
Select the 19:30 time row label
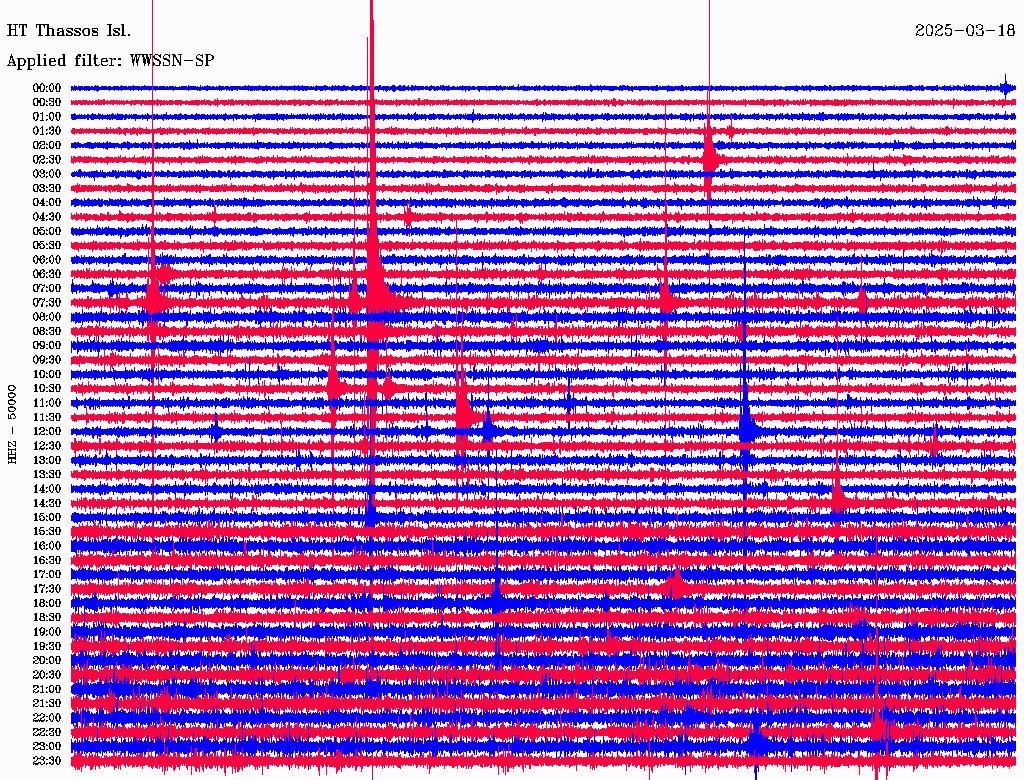(x=47, y=647)
